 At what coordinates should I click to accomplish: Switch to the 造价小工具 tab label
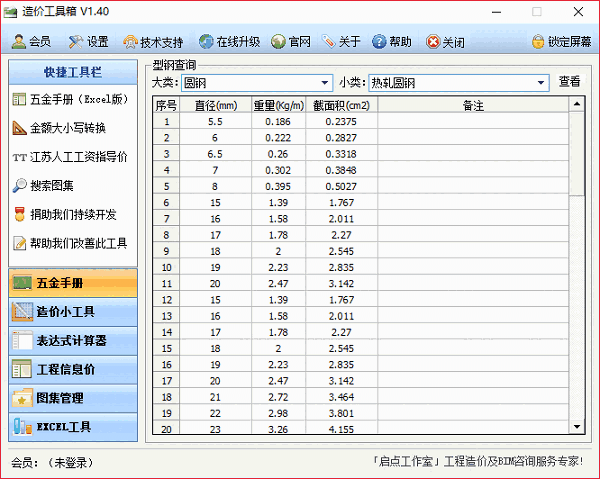click(65, 312)
